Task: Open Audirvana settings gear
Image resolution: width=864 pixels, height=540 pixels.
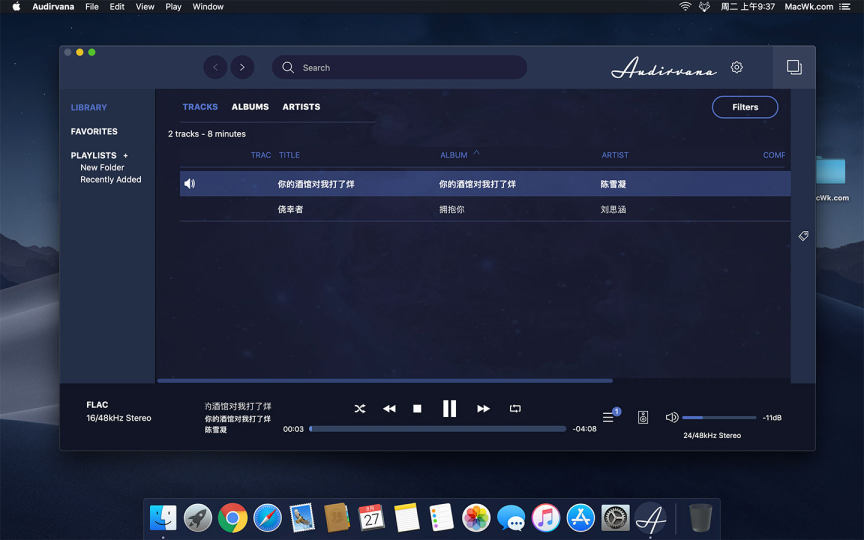Action: pos(737,67)
